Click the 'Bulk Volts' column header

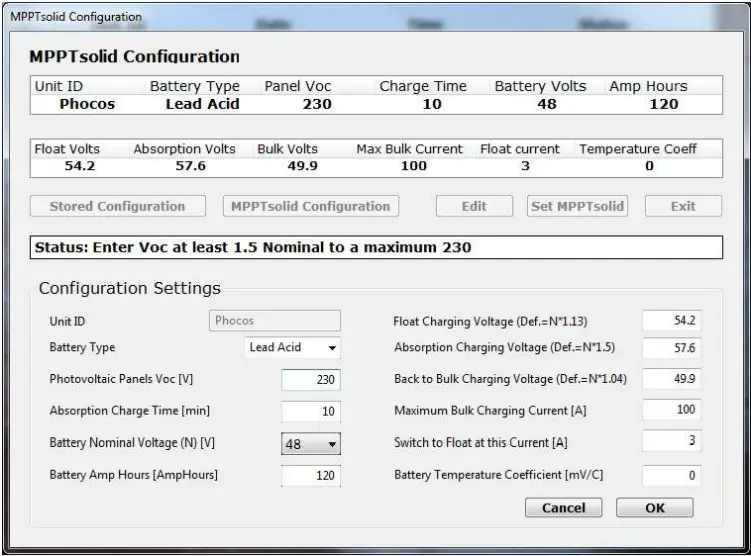[287, 149]
